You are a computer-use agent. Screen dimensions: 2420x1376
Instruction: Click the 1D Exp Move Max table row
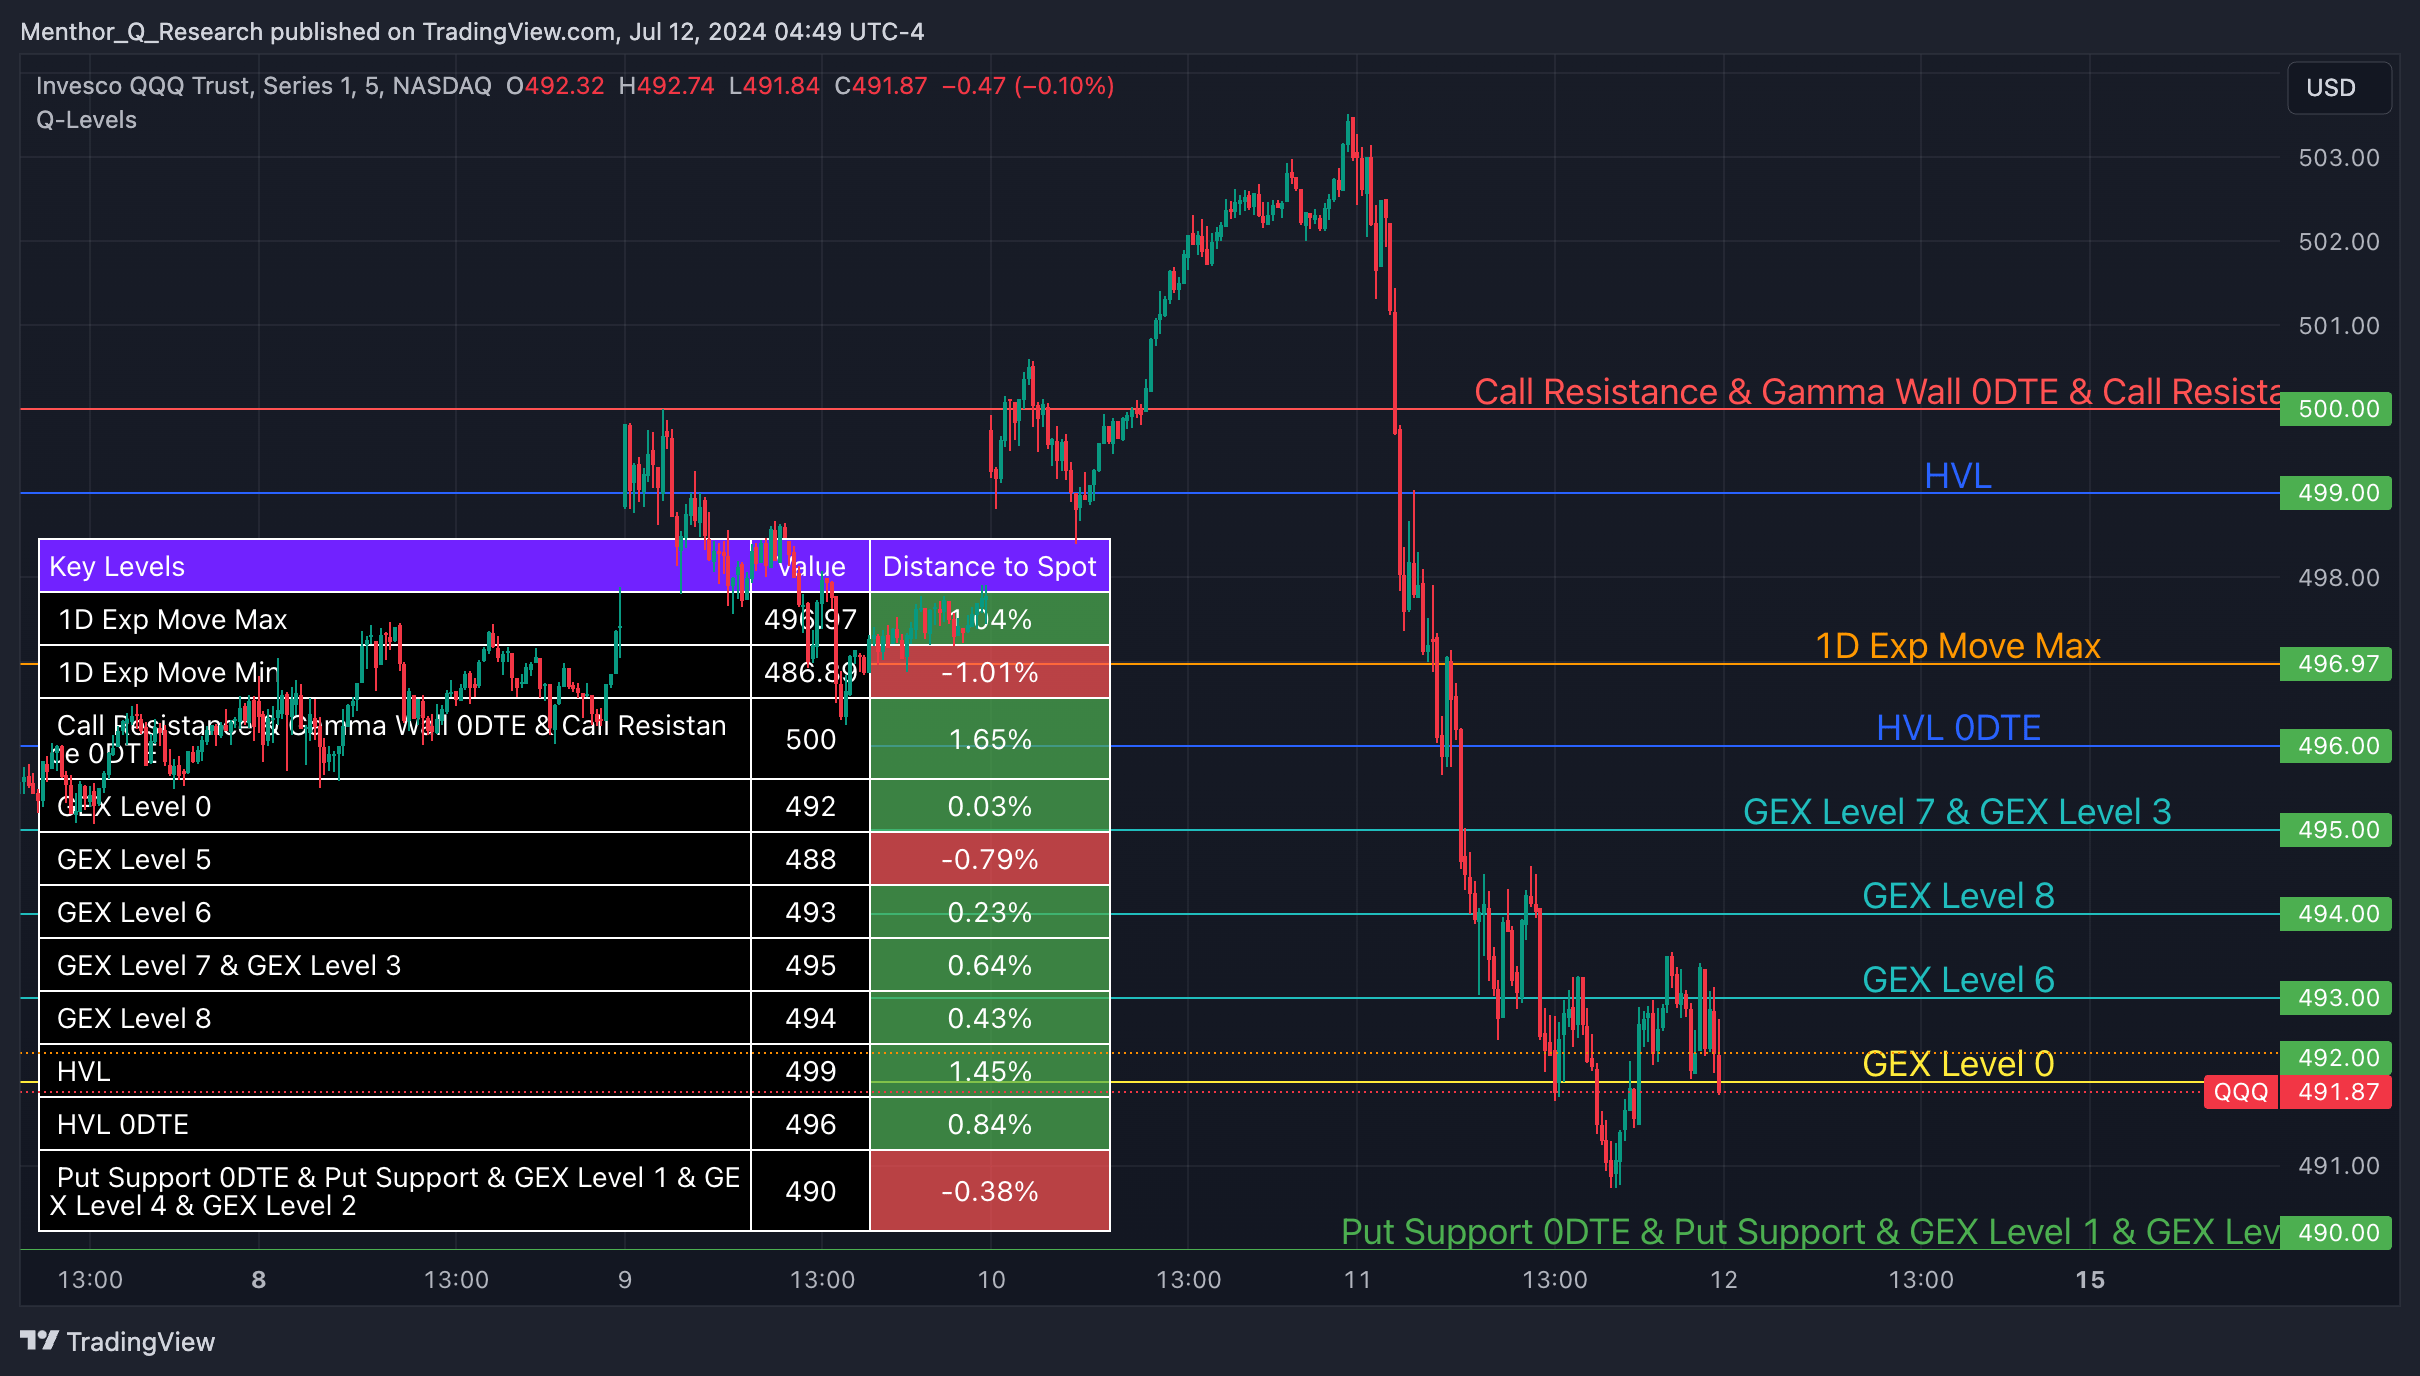tap(574, 620)
